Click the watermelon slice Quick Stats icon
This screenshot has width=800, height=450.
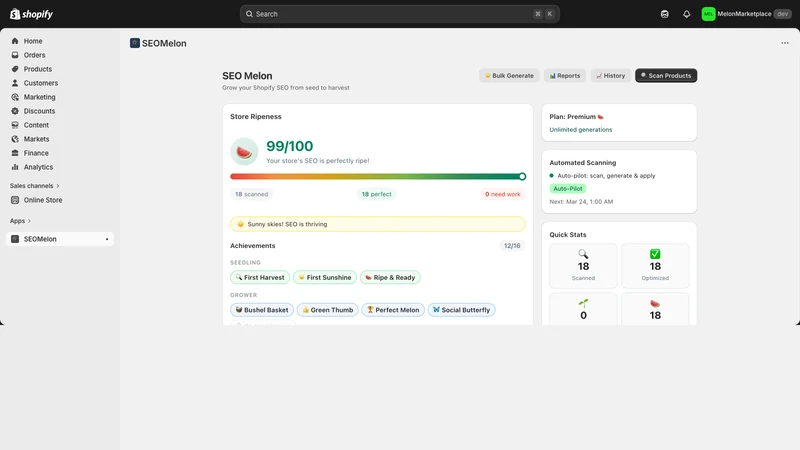tap(655, 303)
